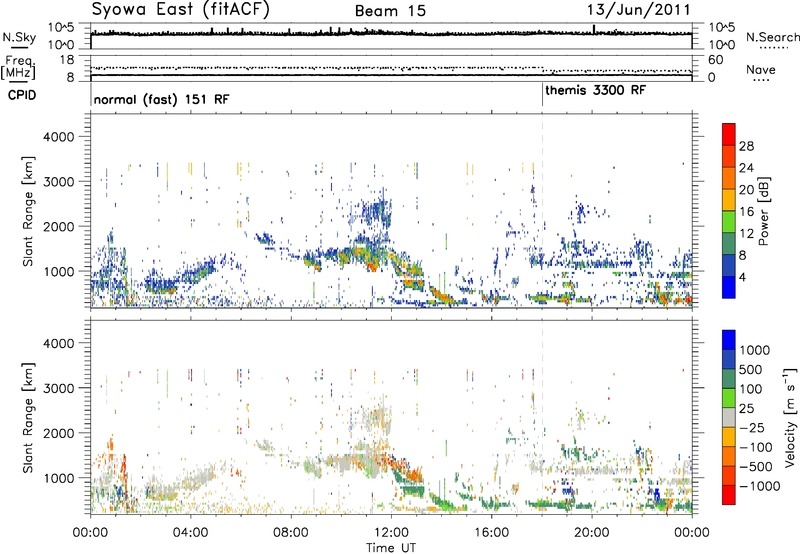800x554 pixels.
Task: Click the "12:00" time axis label
Action: click(391, 532)
